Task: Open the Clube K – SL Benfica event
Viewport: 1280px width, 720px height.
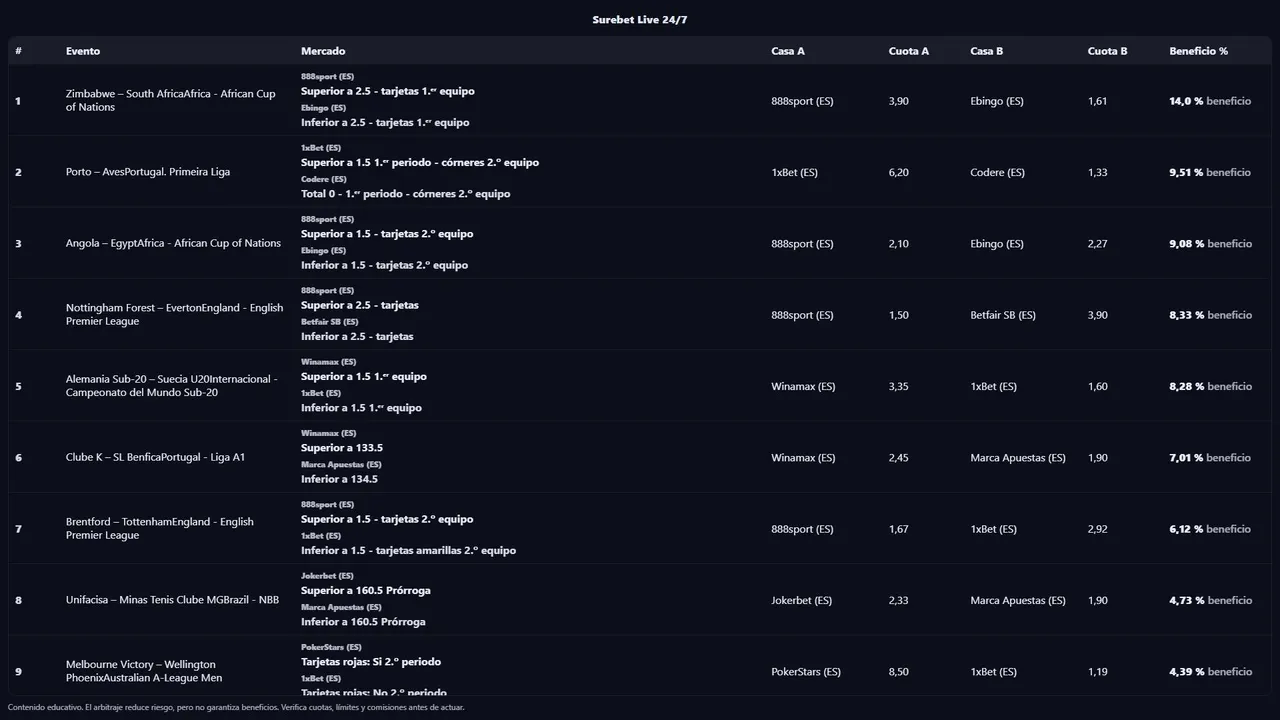Action: [x=155, y=457]
